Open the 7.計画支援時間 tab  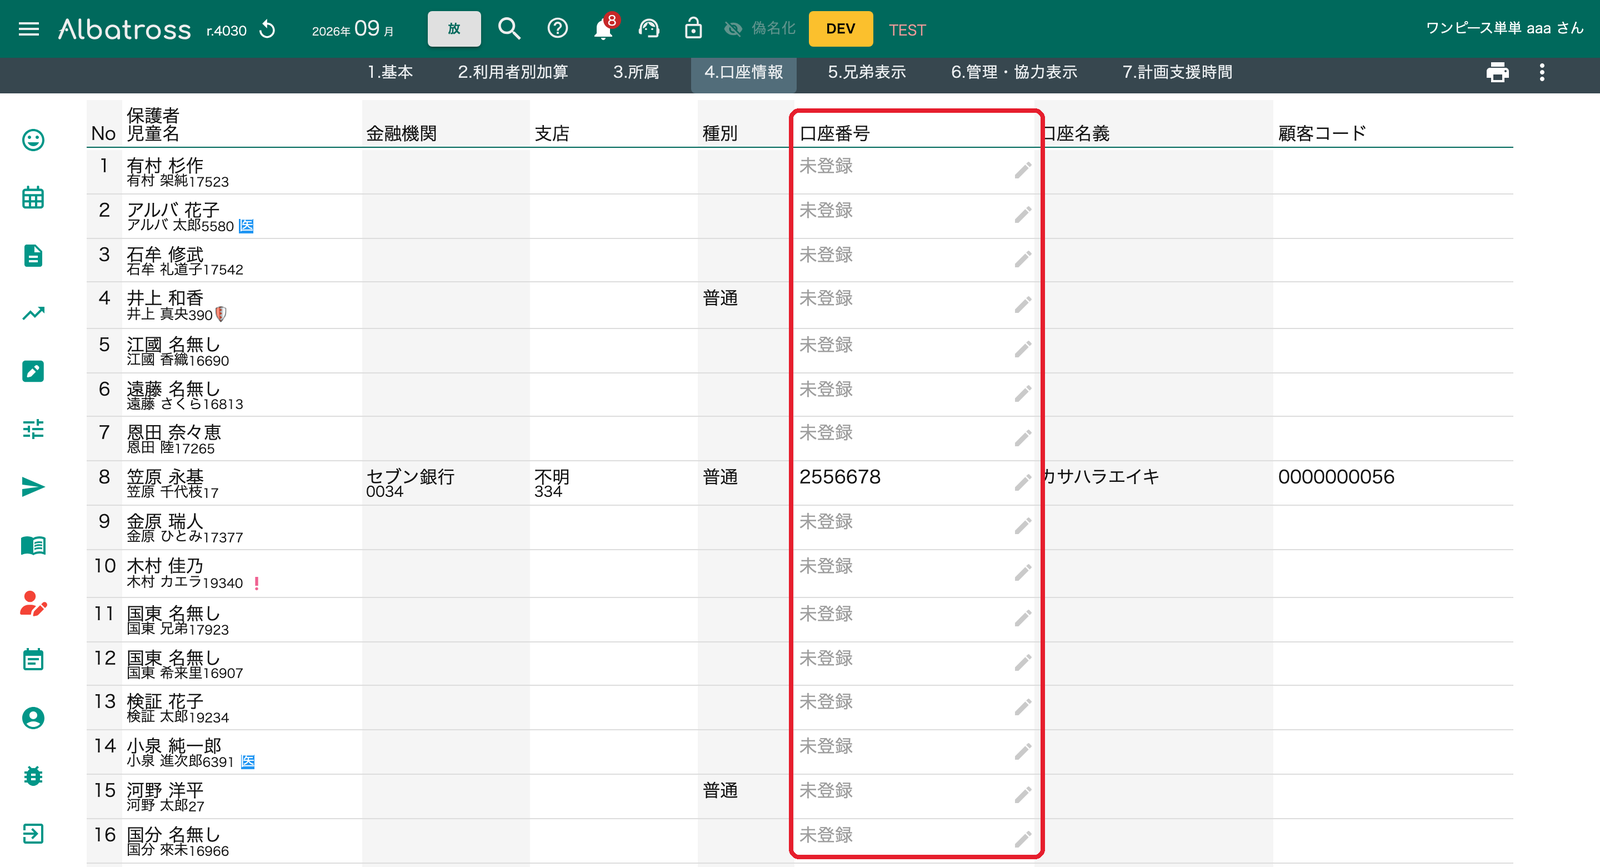pos(1177,72)
